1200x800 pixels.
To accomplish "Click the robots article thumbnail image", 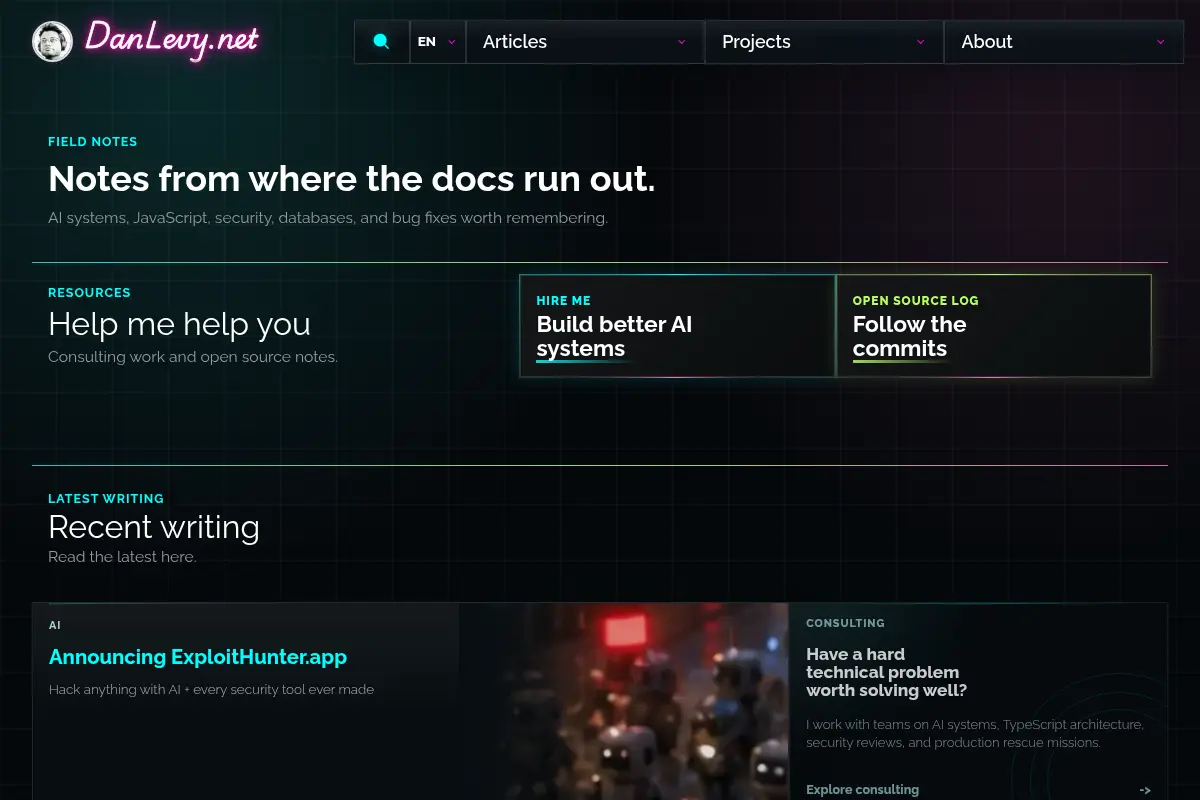I will click(x=624, y=701).
